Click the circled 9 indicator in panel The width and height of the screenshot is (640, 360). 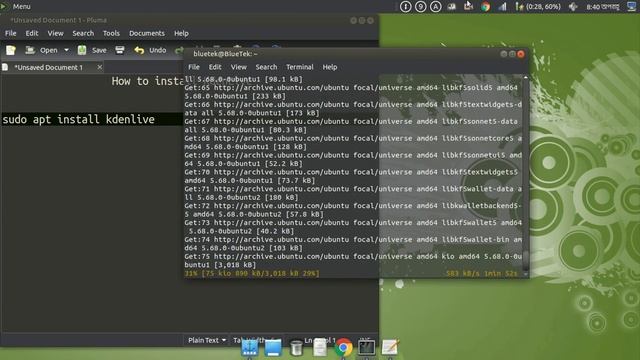click(420, 7)
